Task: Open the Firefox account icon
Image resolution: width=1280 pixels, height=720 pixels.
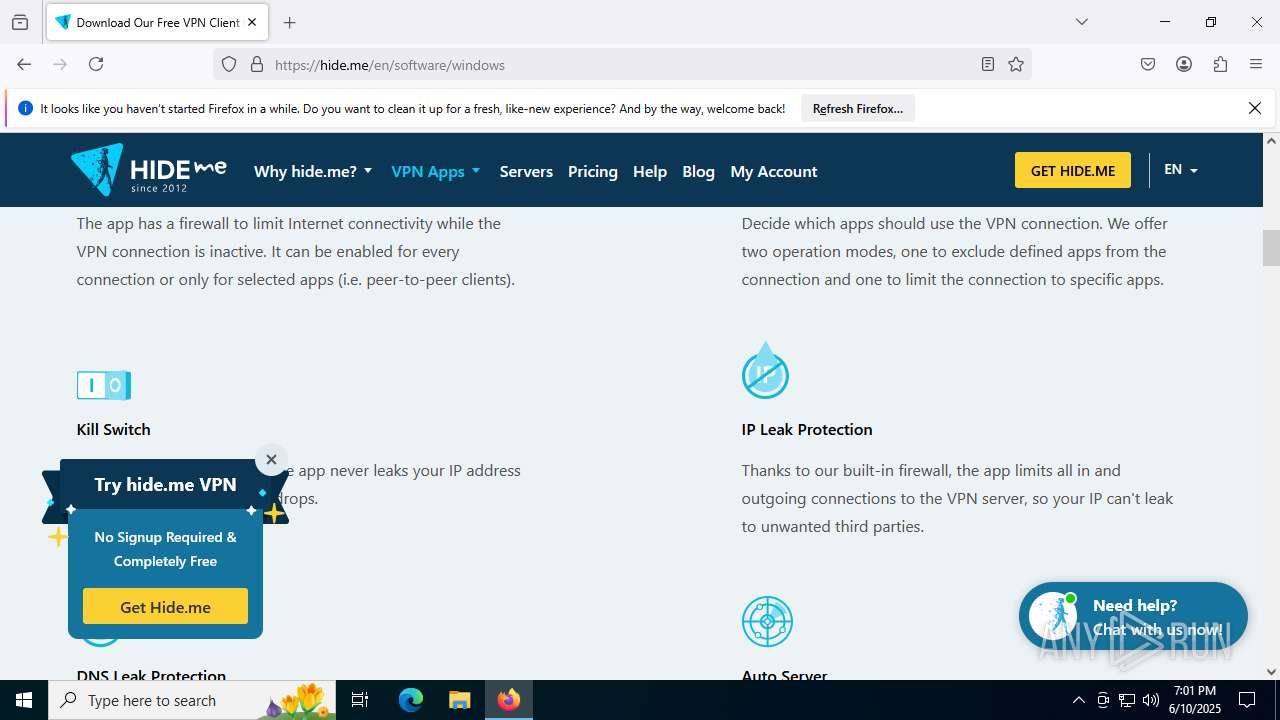Action: coord(1184,64)
